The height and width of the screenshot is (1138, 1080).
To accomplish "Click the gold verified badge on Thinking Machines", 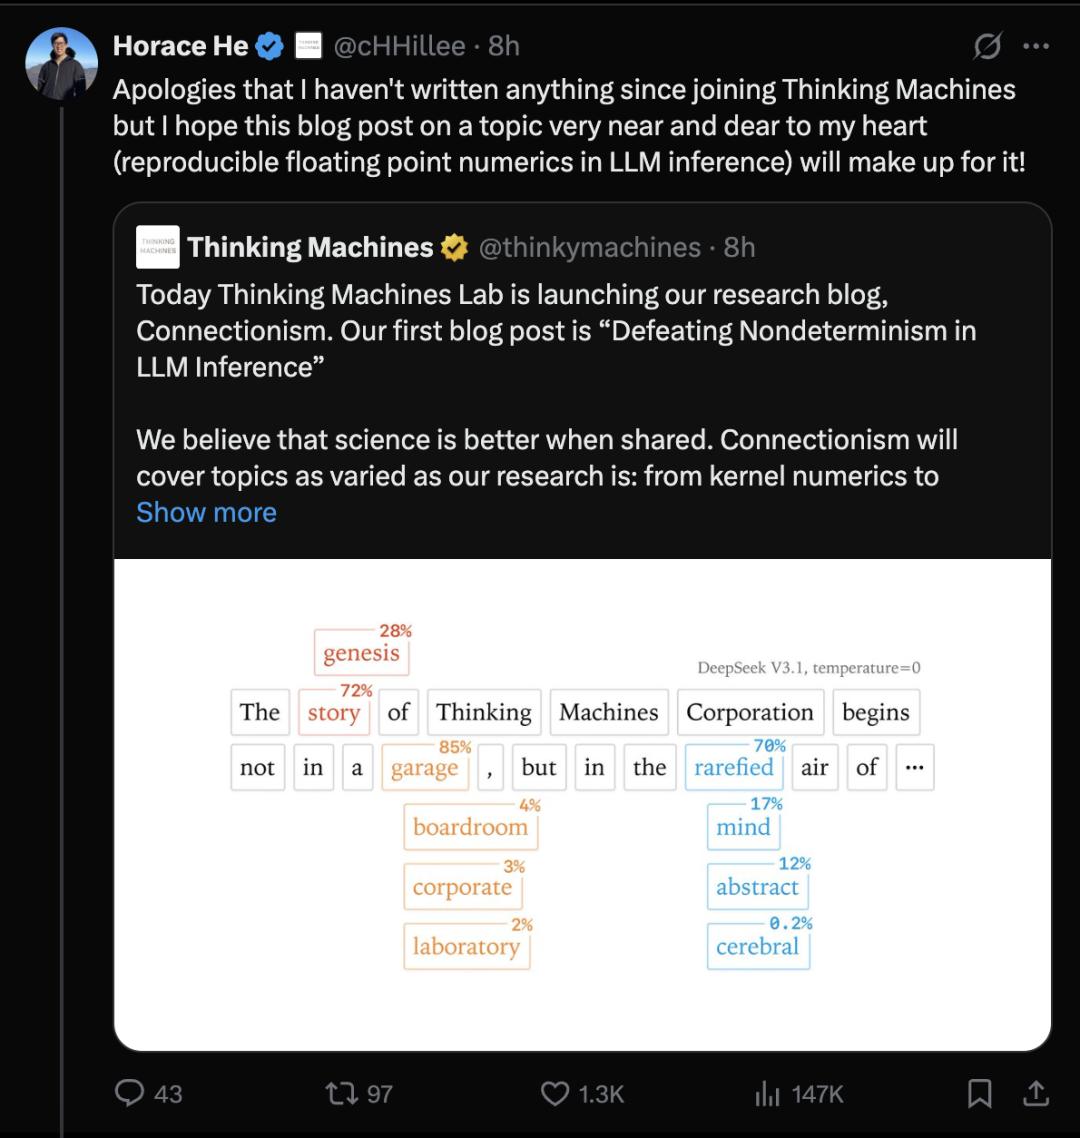I will coord(454,247).
